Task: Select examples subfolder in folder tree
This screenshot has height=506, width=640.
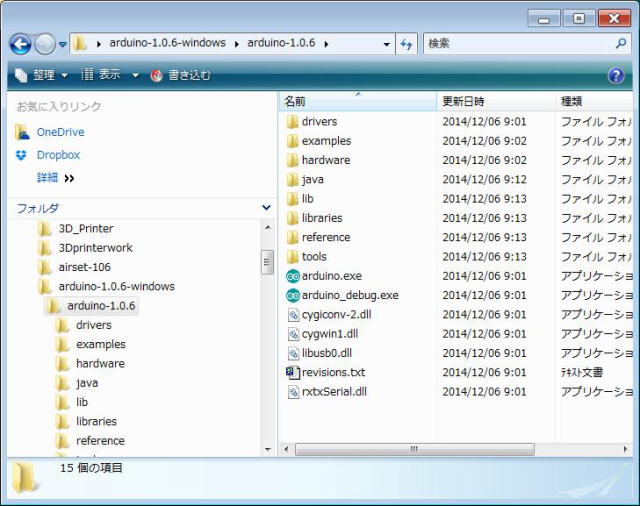Action: click(100, 344)
